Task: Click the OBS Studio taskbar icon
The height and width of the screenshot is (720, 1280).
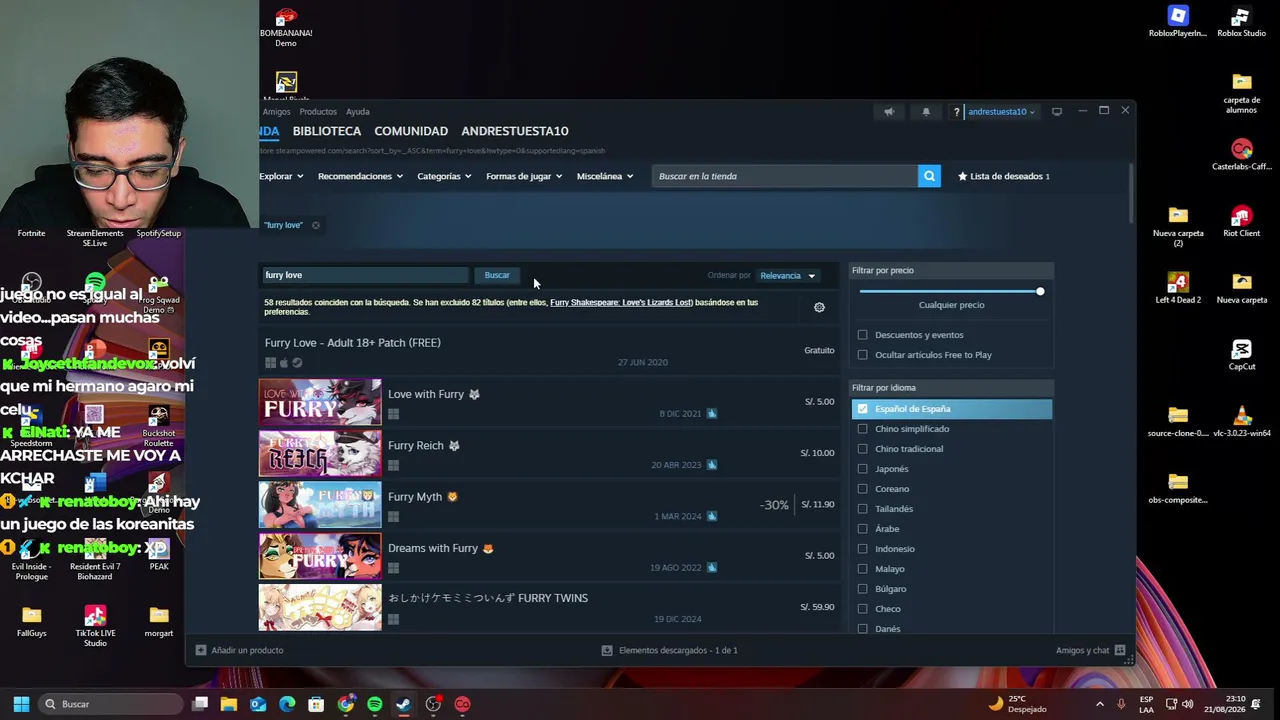Action: point(433,704)
